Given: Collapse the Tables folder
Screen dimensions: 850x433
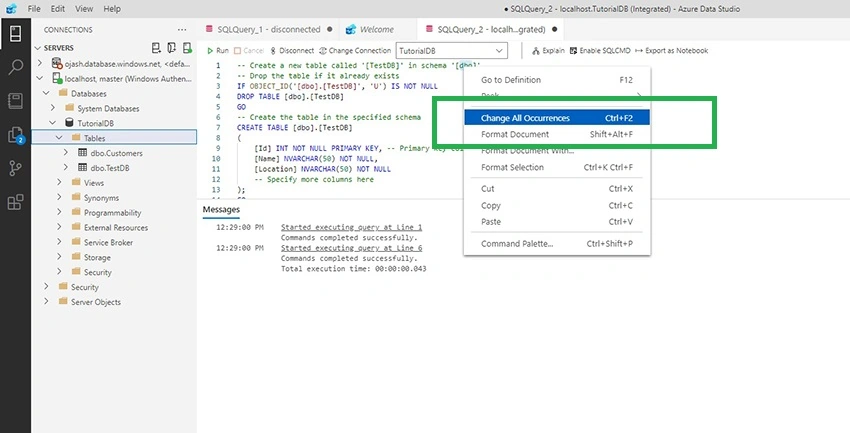Looking at the screenshot, I should click(x=59, y=138).
